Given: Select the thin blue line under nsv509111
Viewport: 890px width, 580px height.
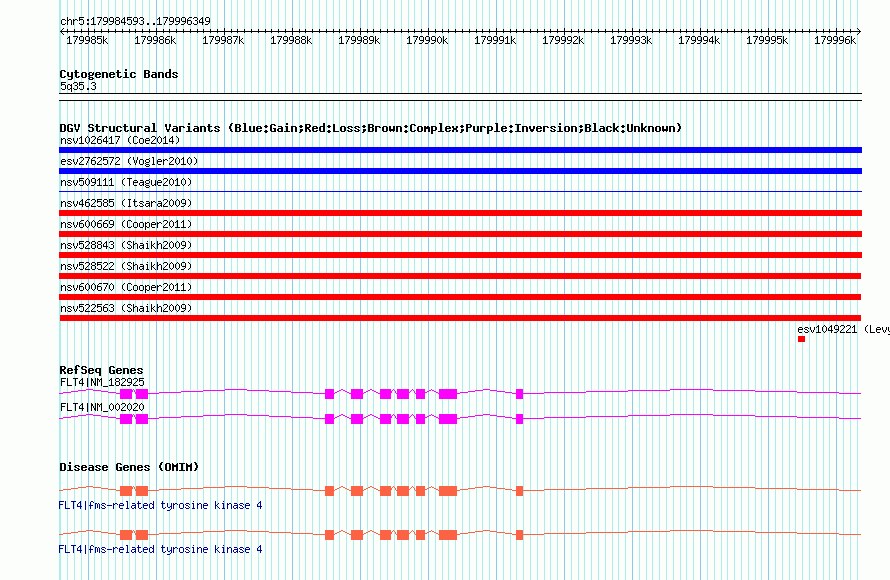Looking at the screenshot, I should [460, 191].
